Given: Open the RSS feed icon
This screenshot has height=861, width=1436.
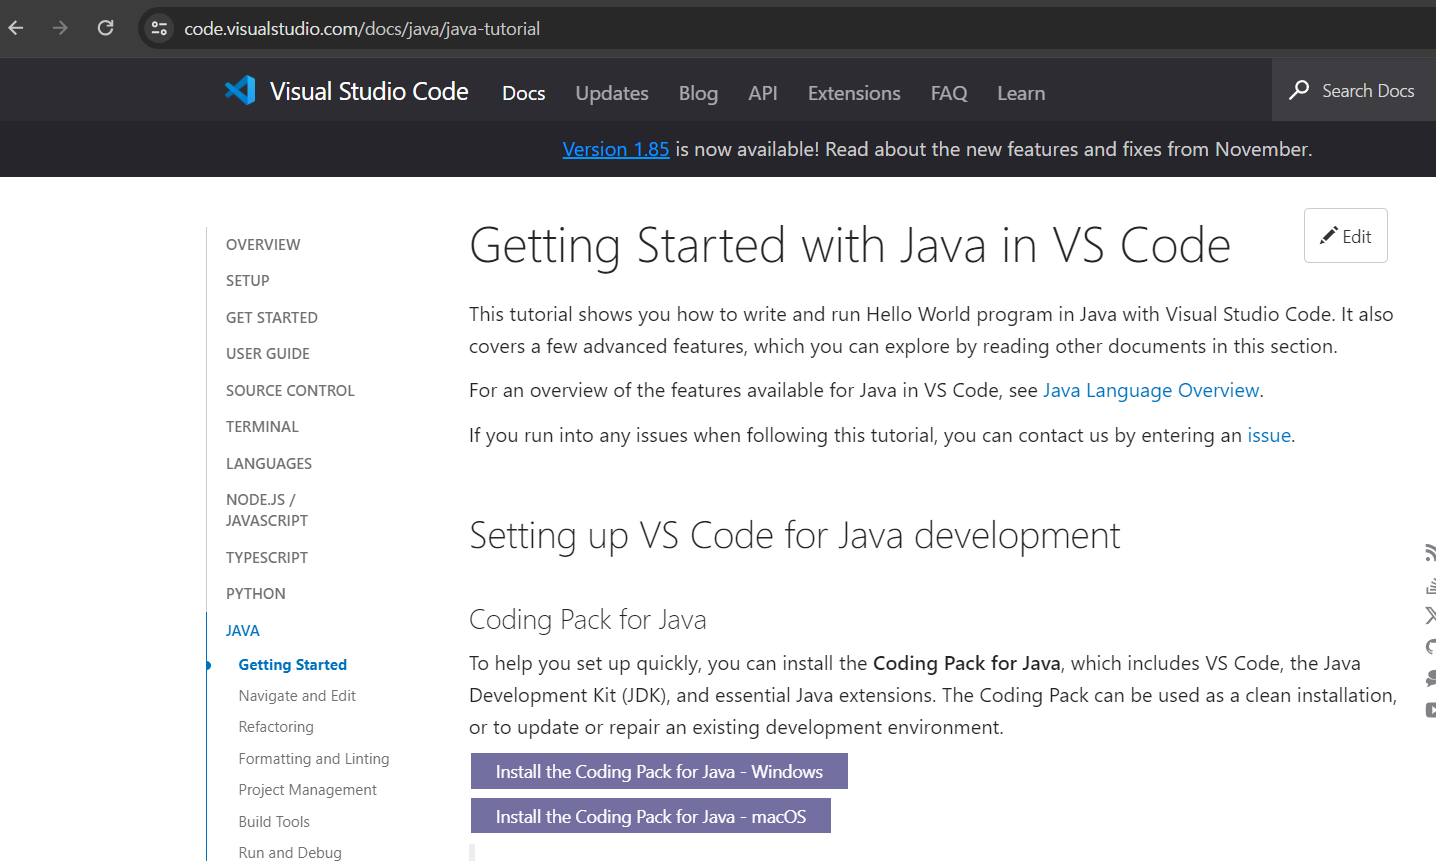Looking at the screenshot, I should (x=1431, y=552).
